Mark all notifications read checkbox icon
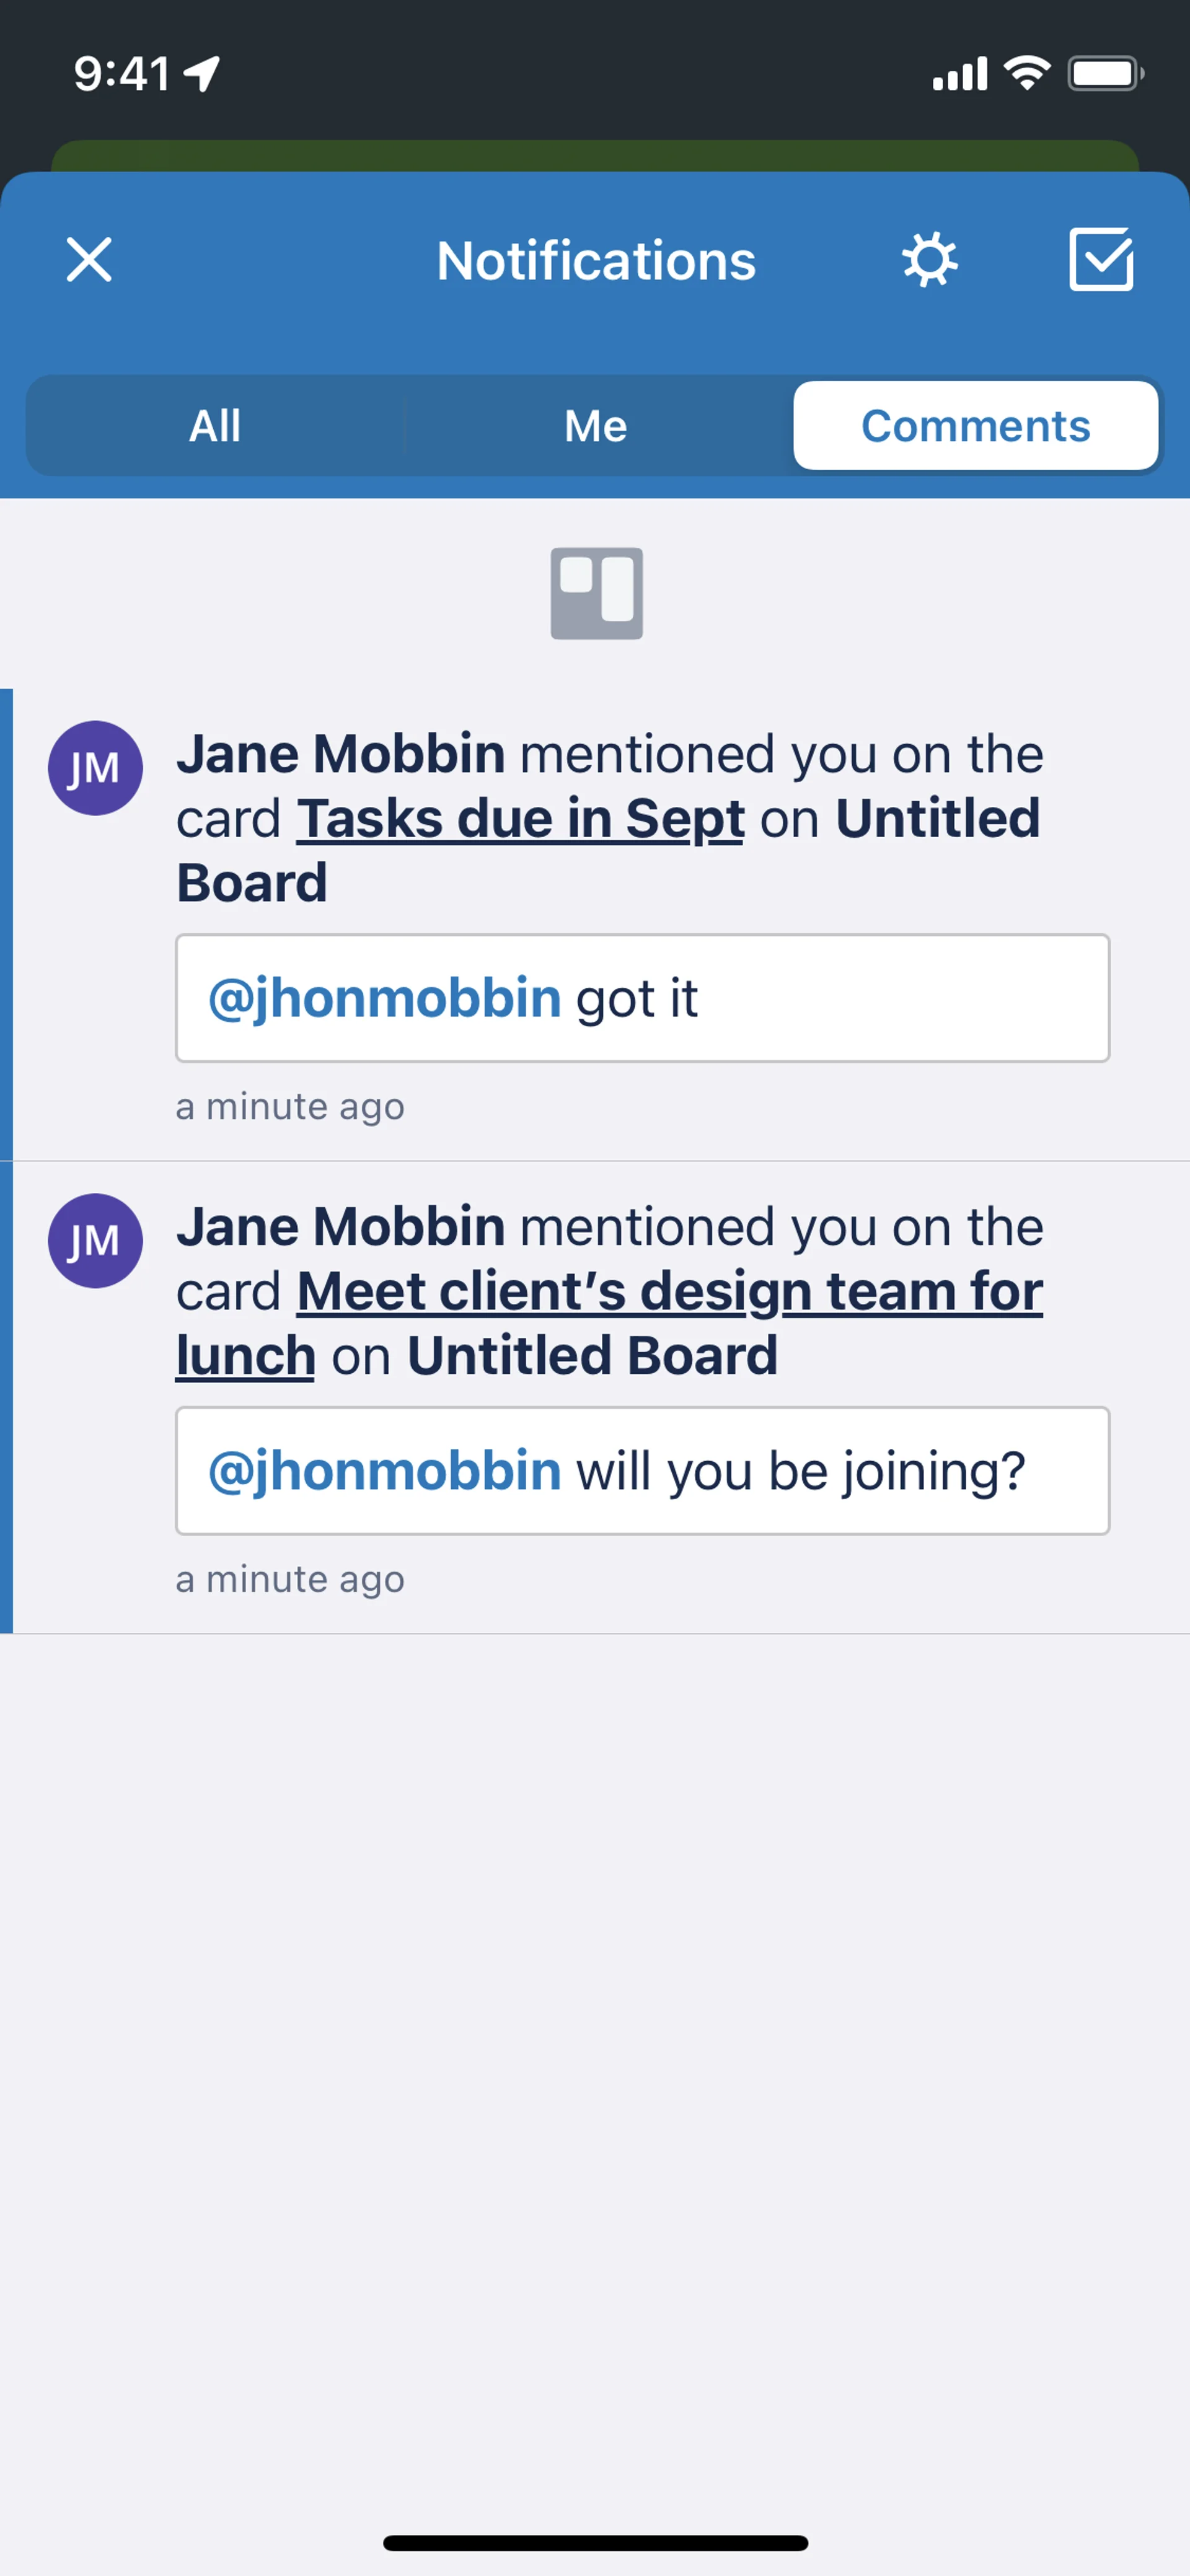The height and width of the screenshot is (2576, 1190). tap(1100, 260)
